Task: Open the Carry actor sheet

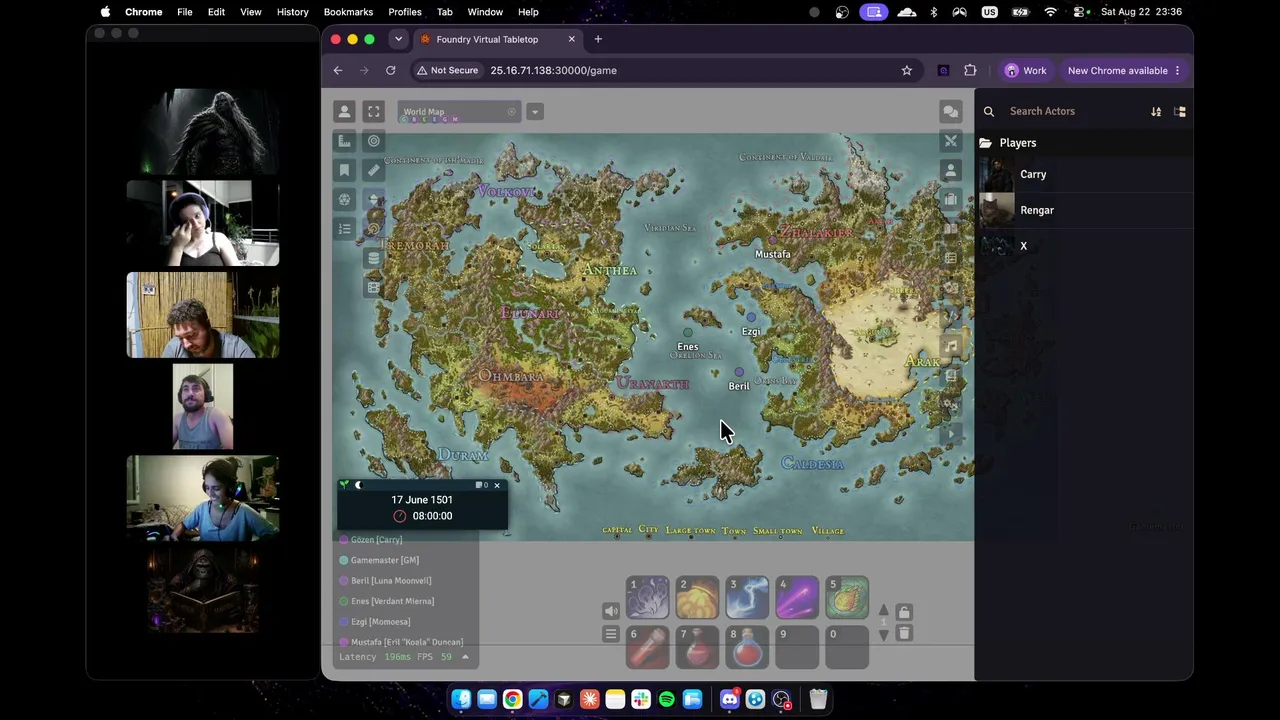Action: (1084, 174)
